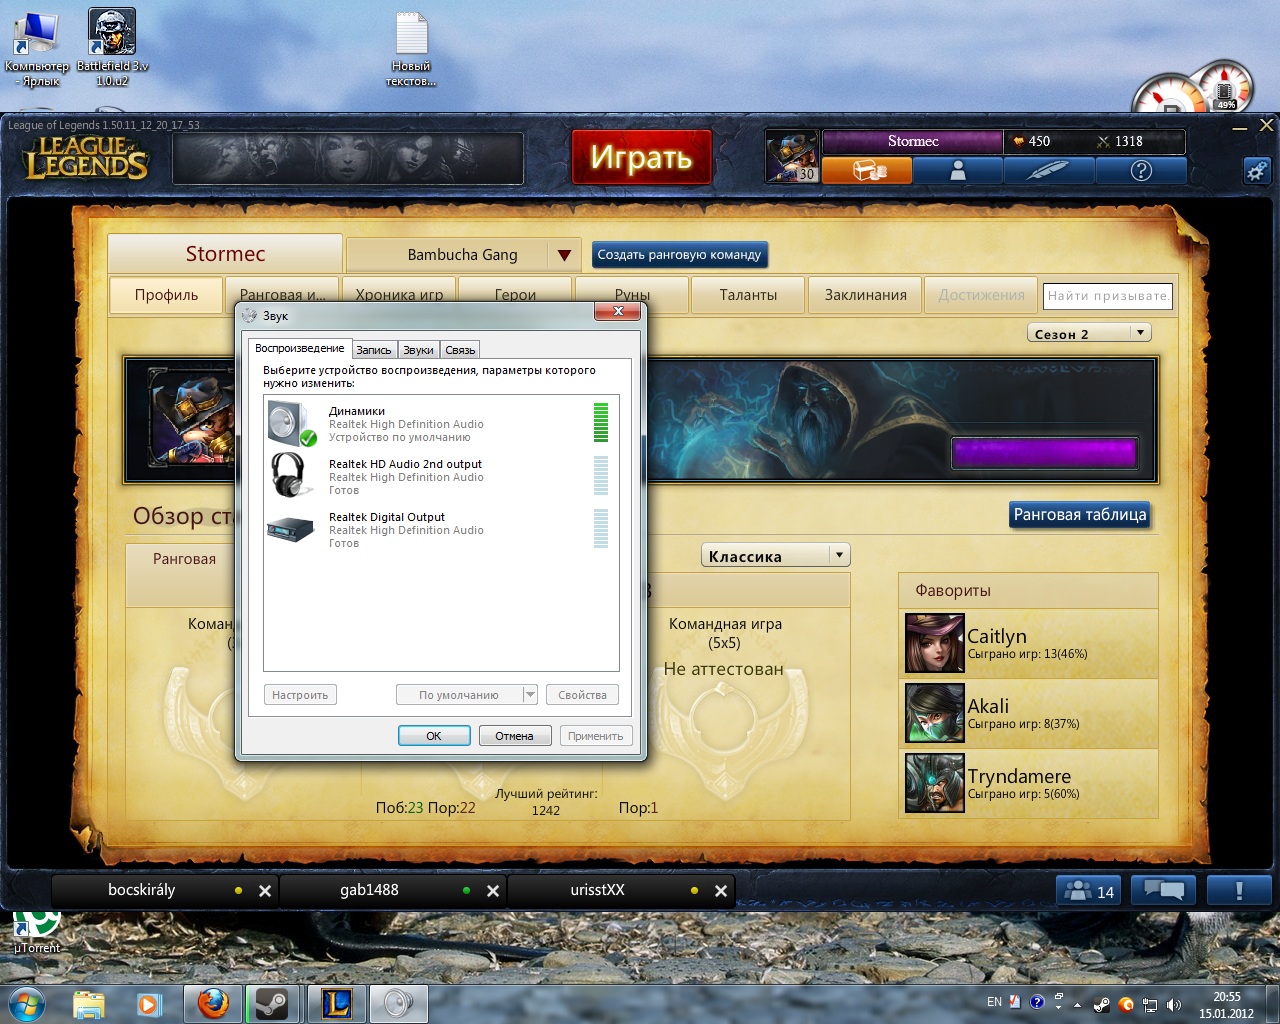Open Свойства for the selected device
This screenshot has width=1280, height=1024.
click(582, 695)
